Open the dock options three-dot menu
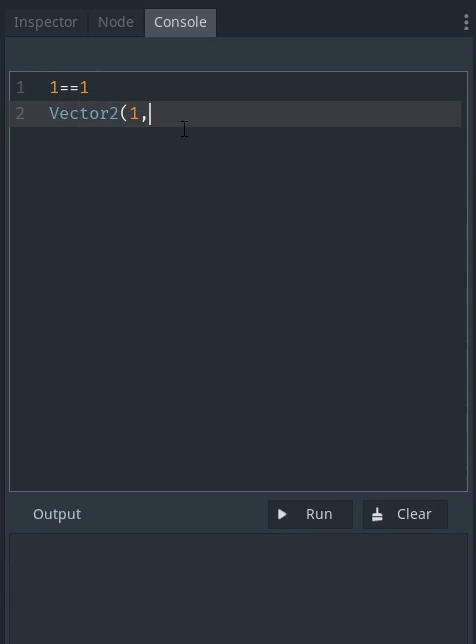The image size is (476, 644). 466,22
